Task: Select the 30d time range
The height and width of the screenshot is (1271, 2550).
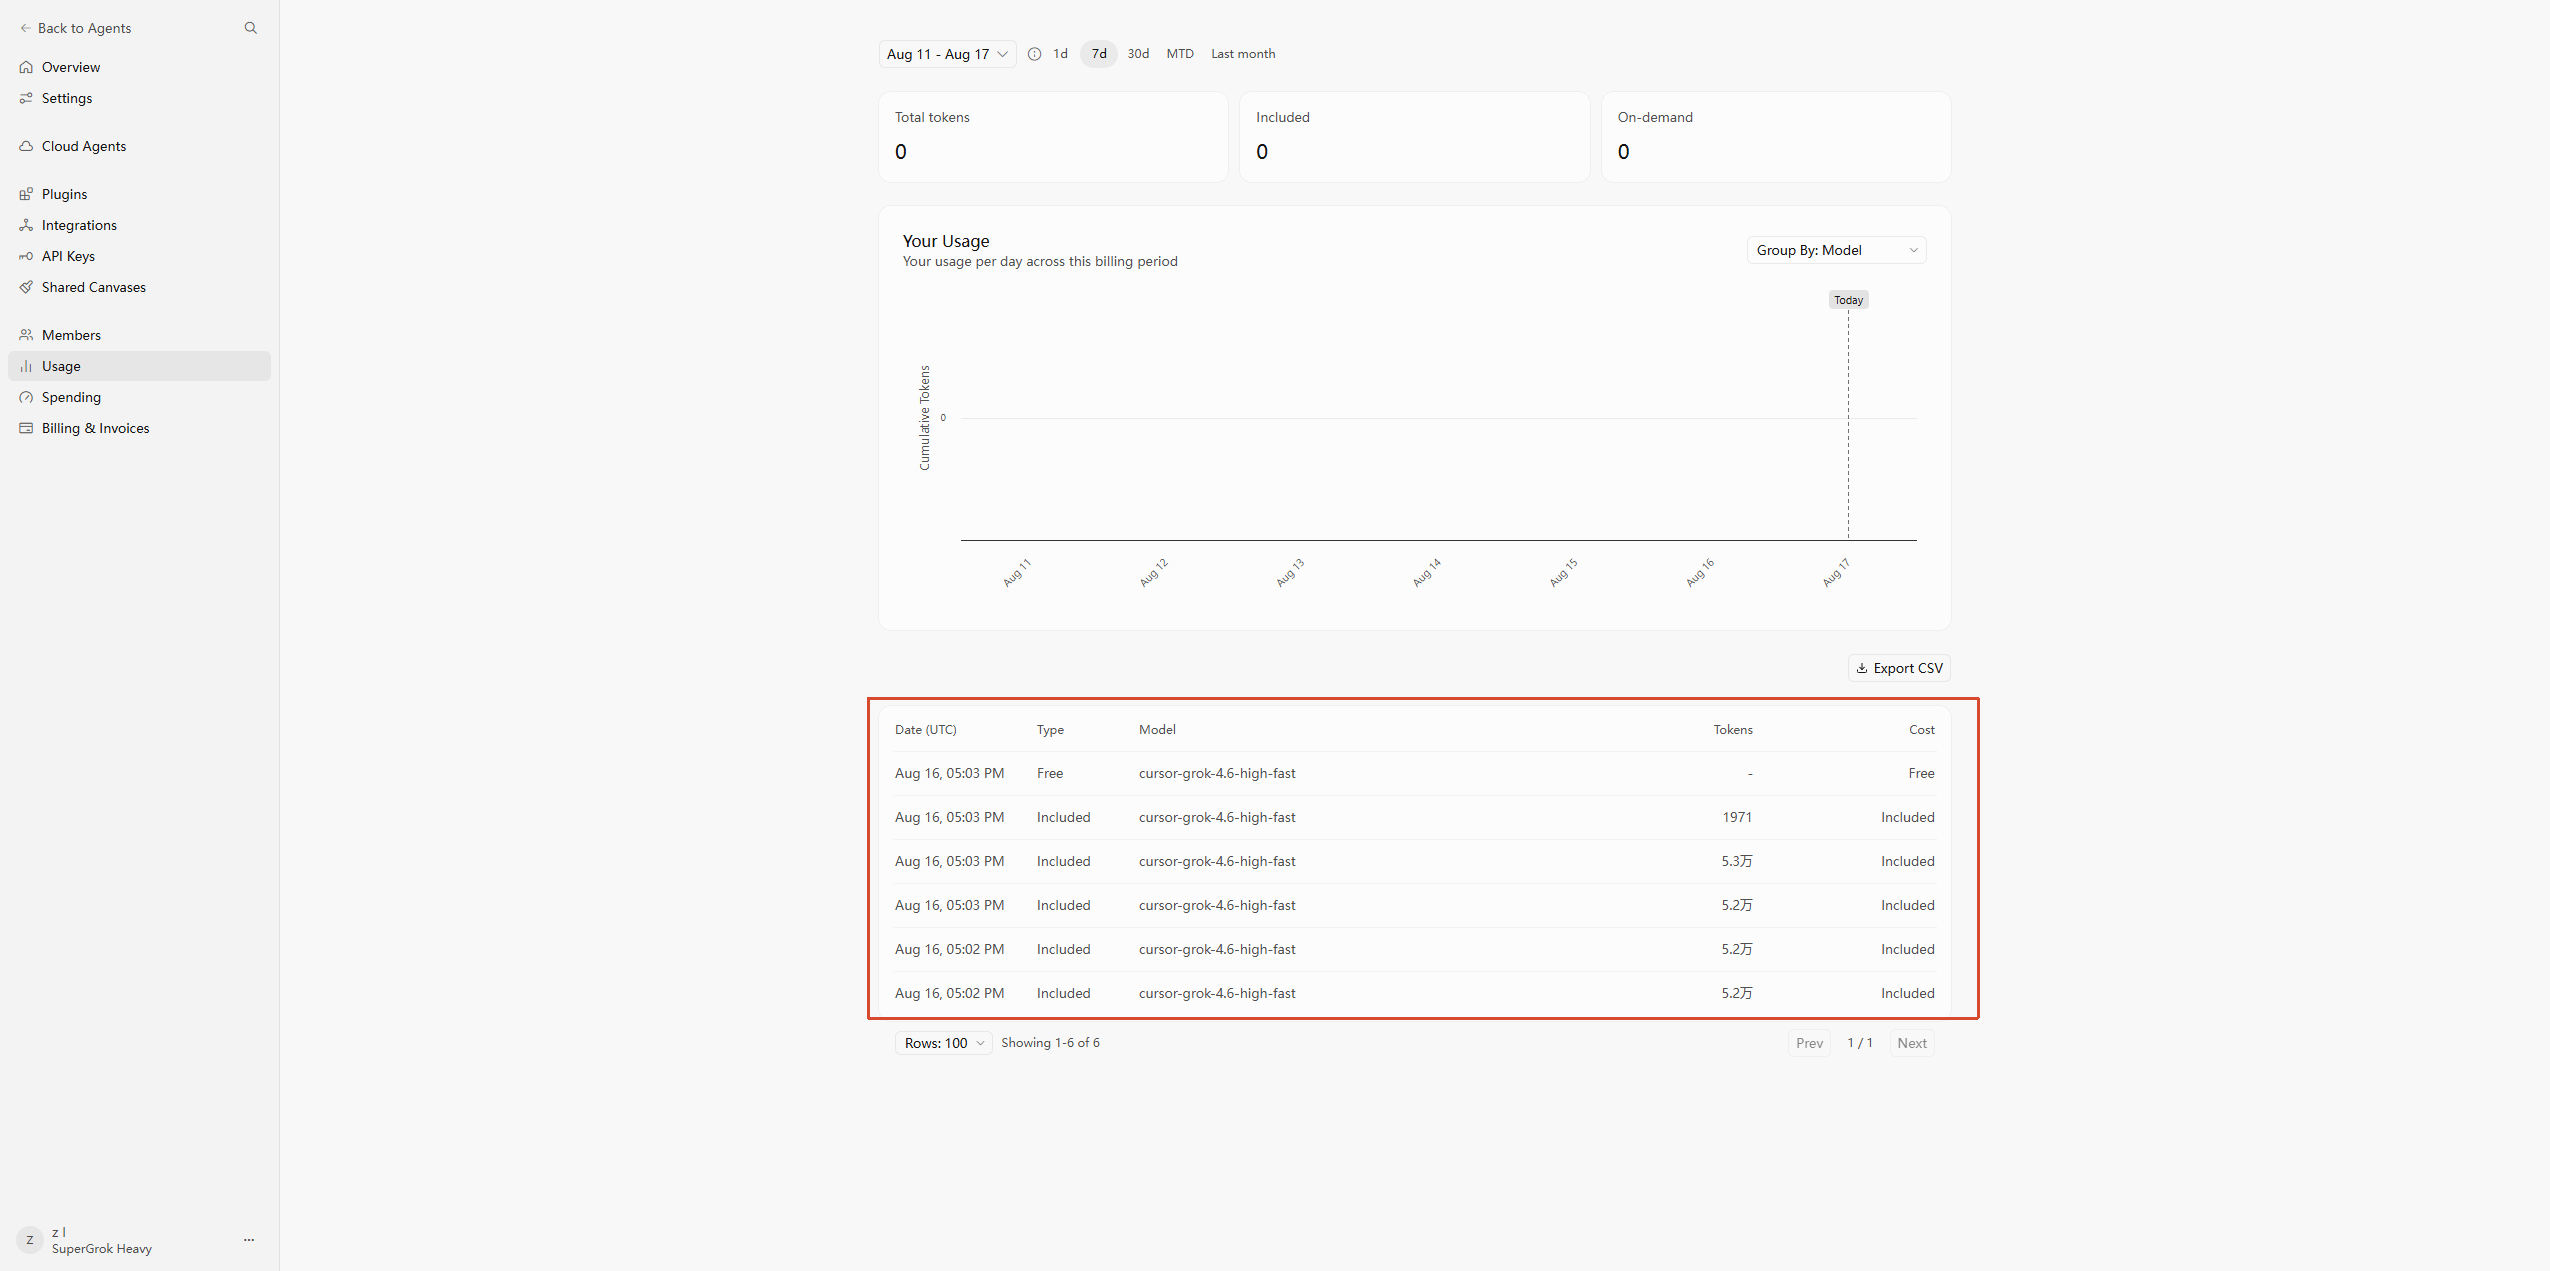Action: click(x=1138, y=54)
